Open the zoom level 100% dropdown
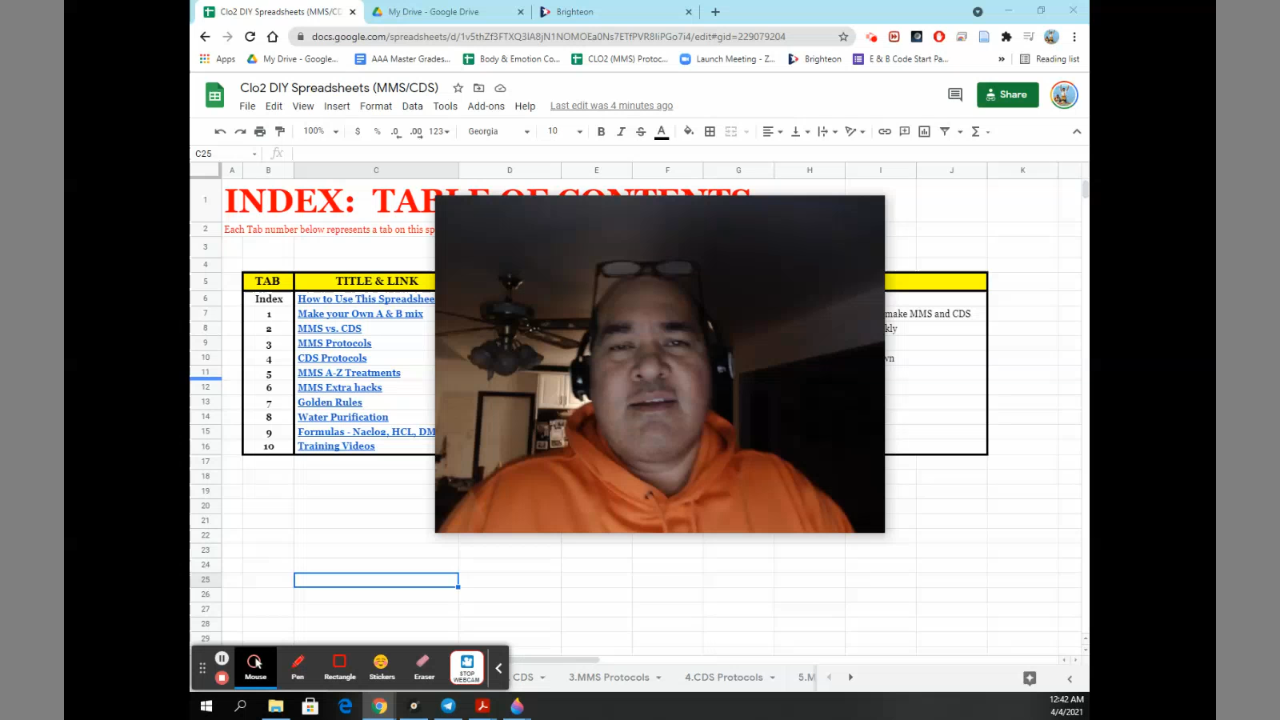 [321, 132]
